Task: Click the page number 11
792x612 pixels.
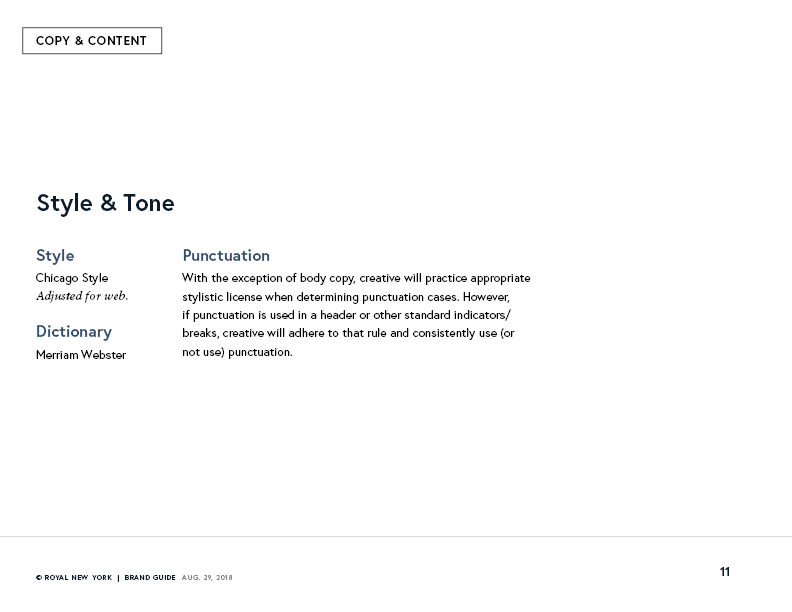Action: 725,572
